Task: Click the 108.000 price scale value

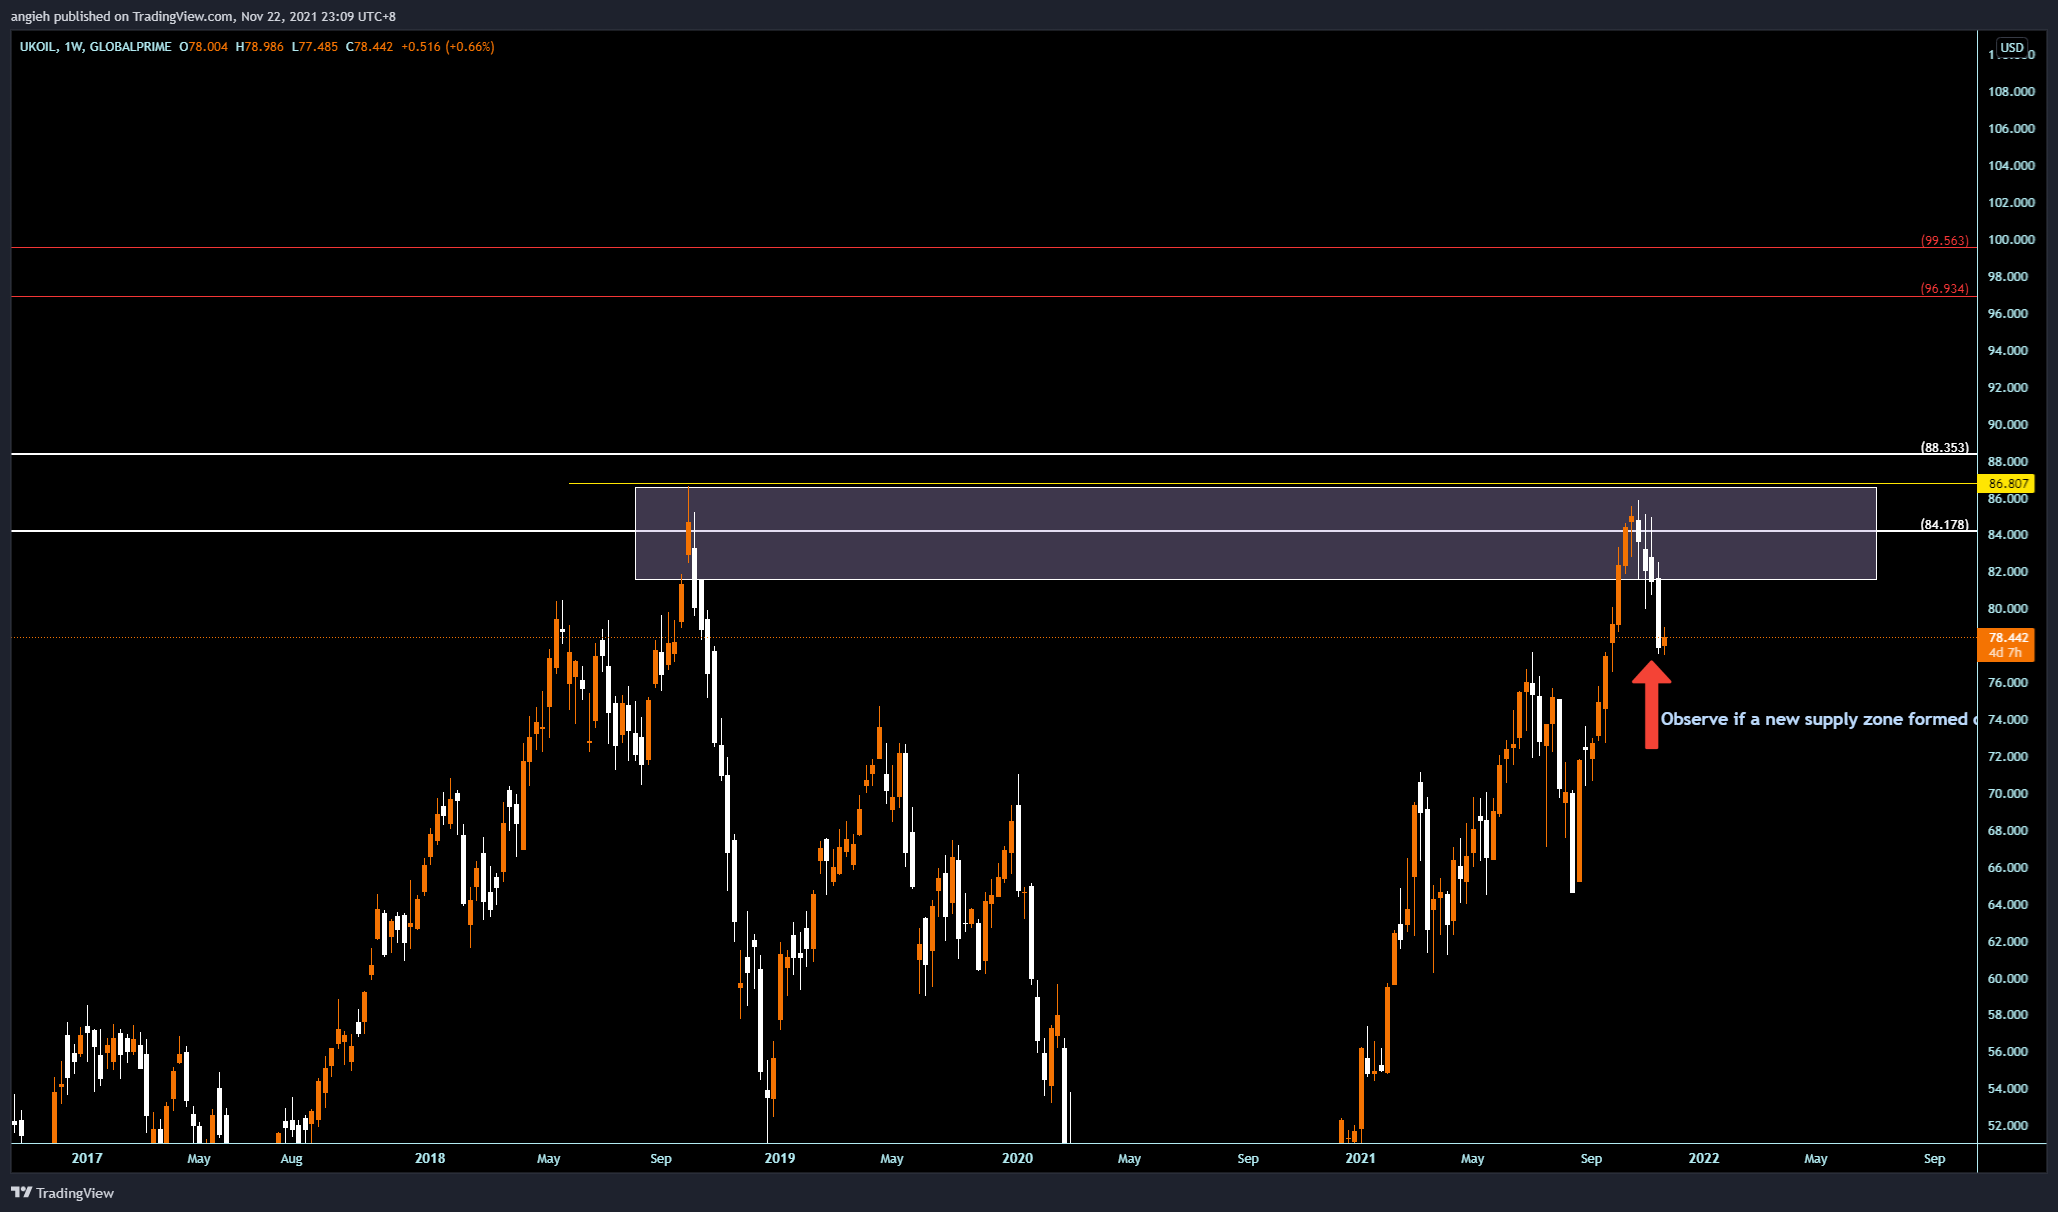Action: [2011, 92]
